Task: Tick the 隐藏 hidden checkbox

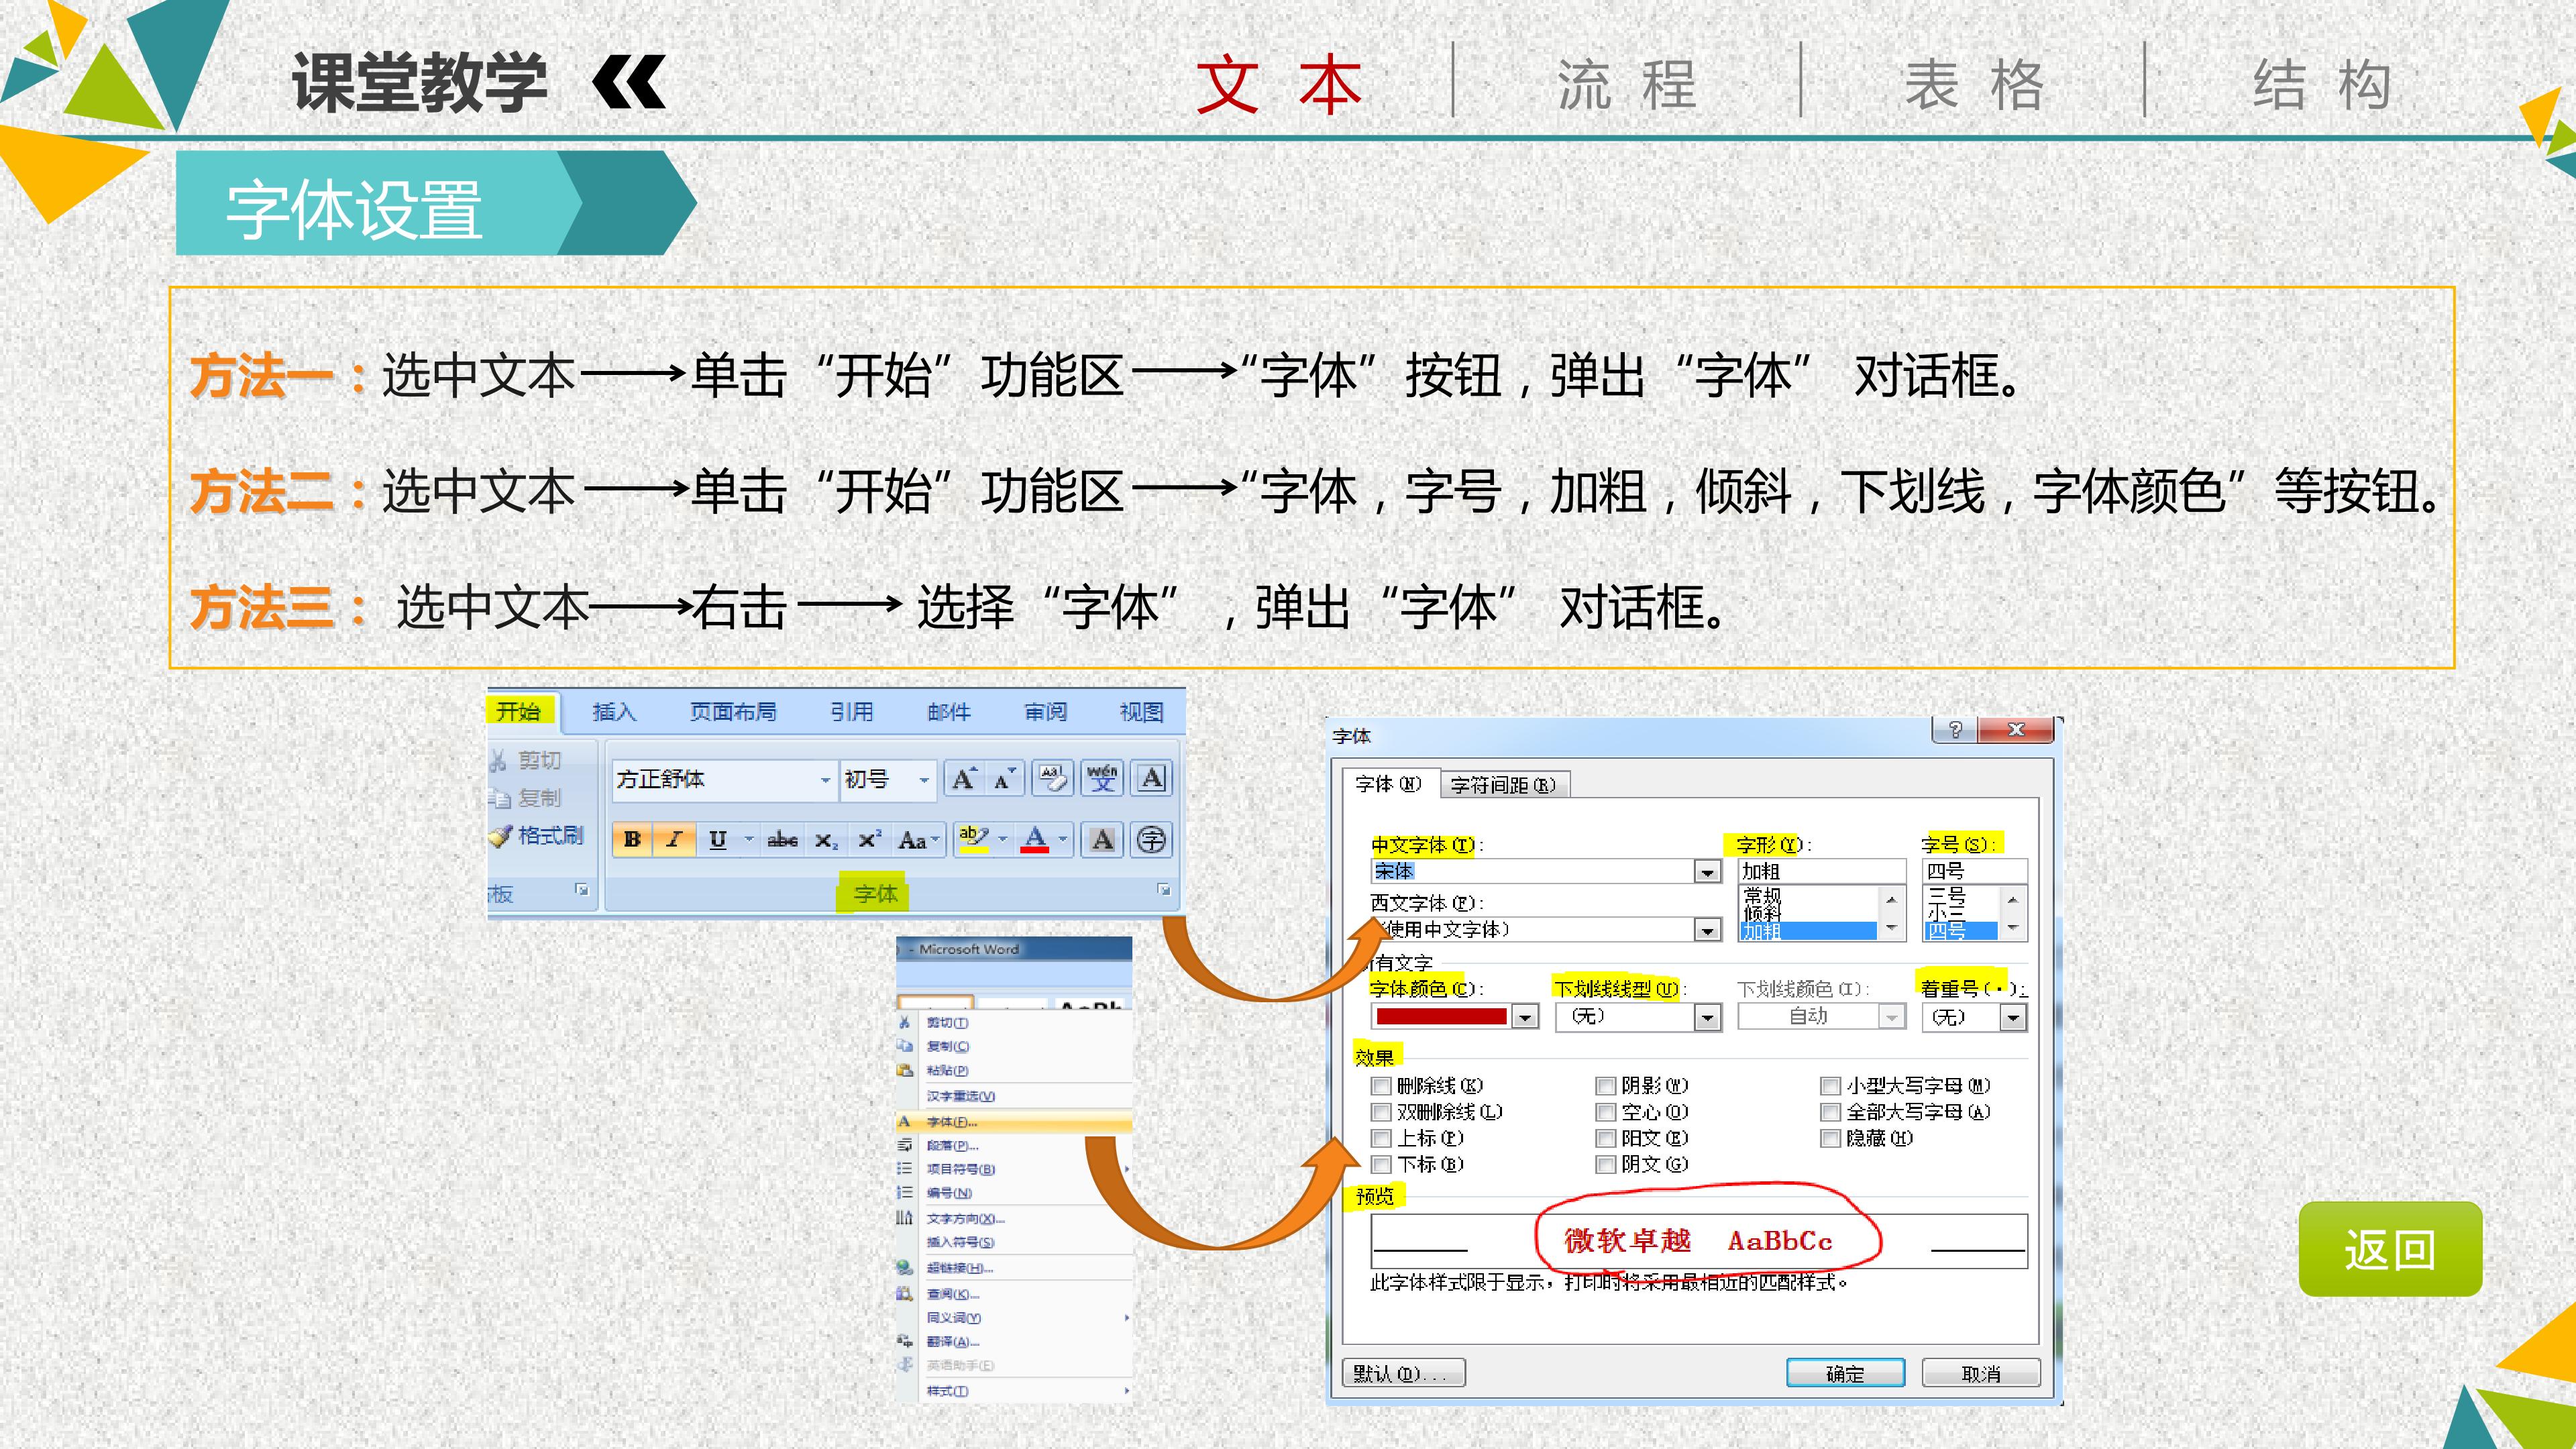Action: (1830, 1139)
